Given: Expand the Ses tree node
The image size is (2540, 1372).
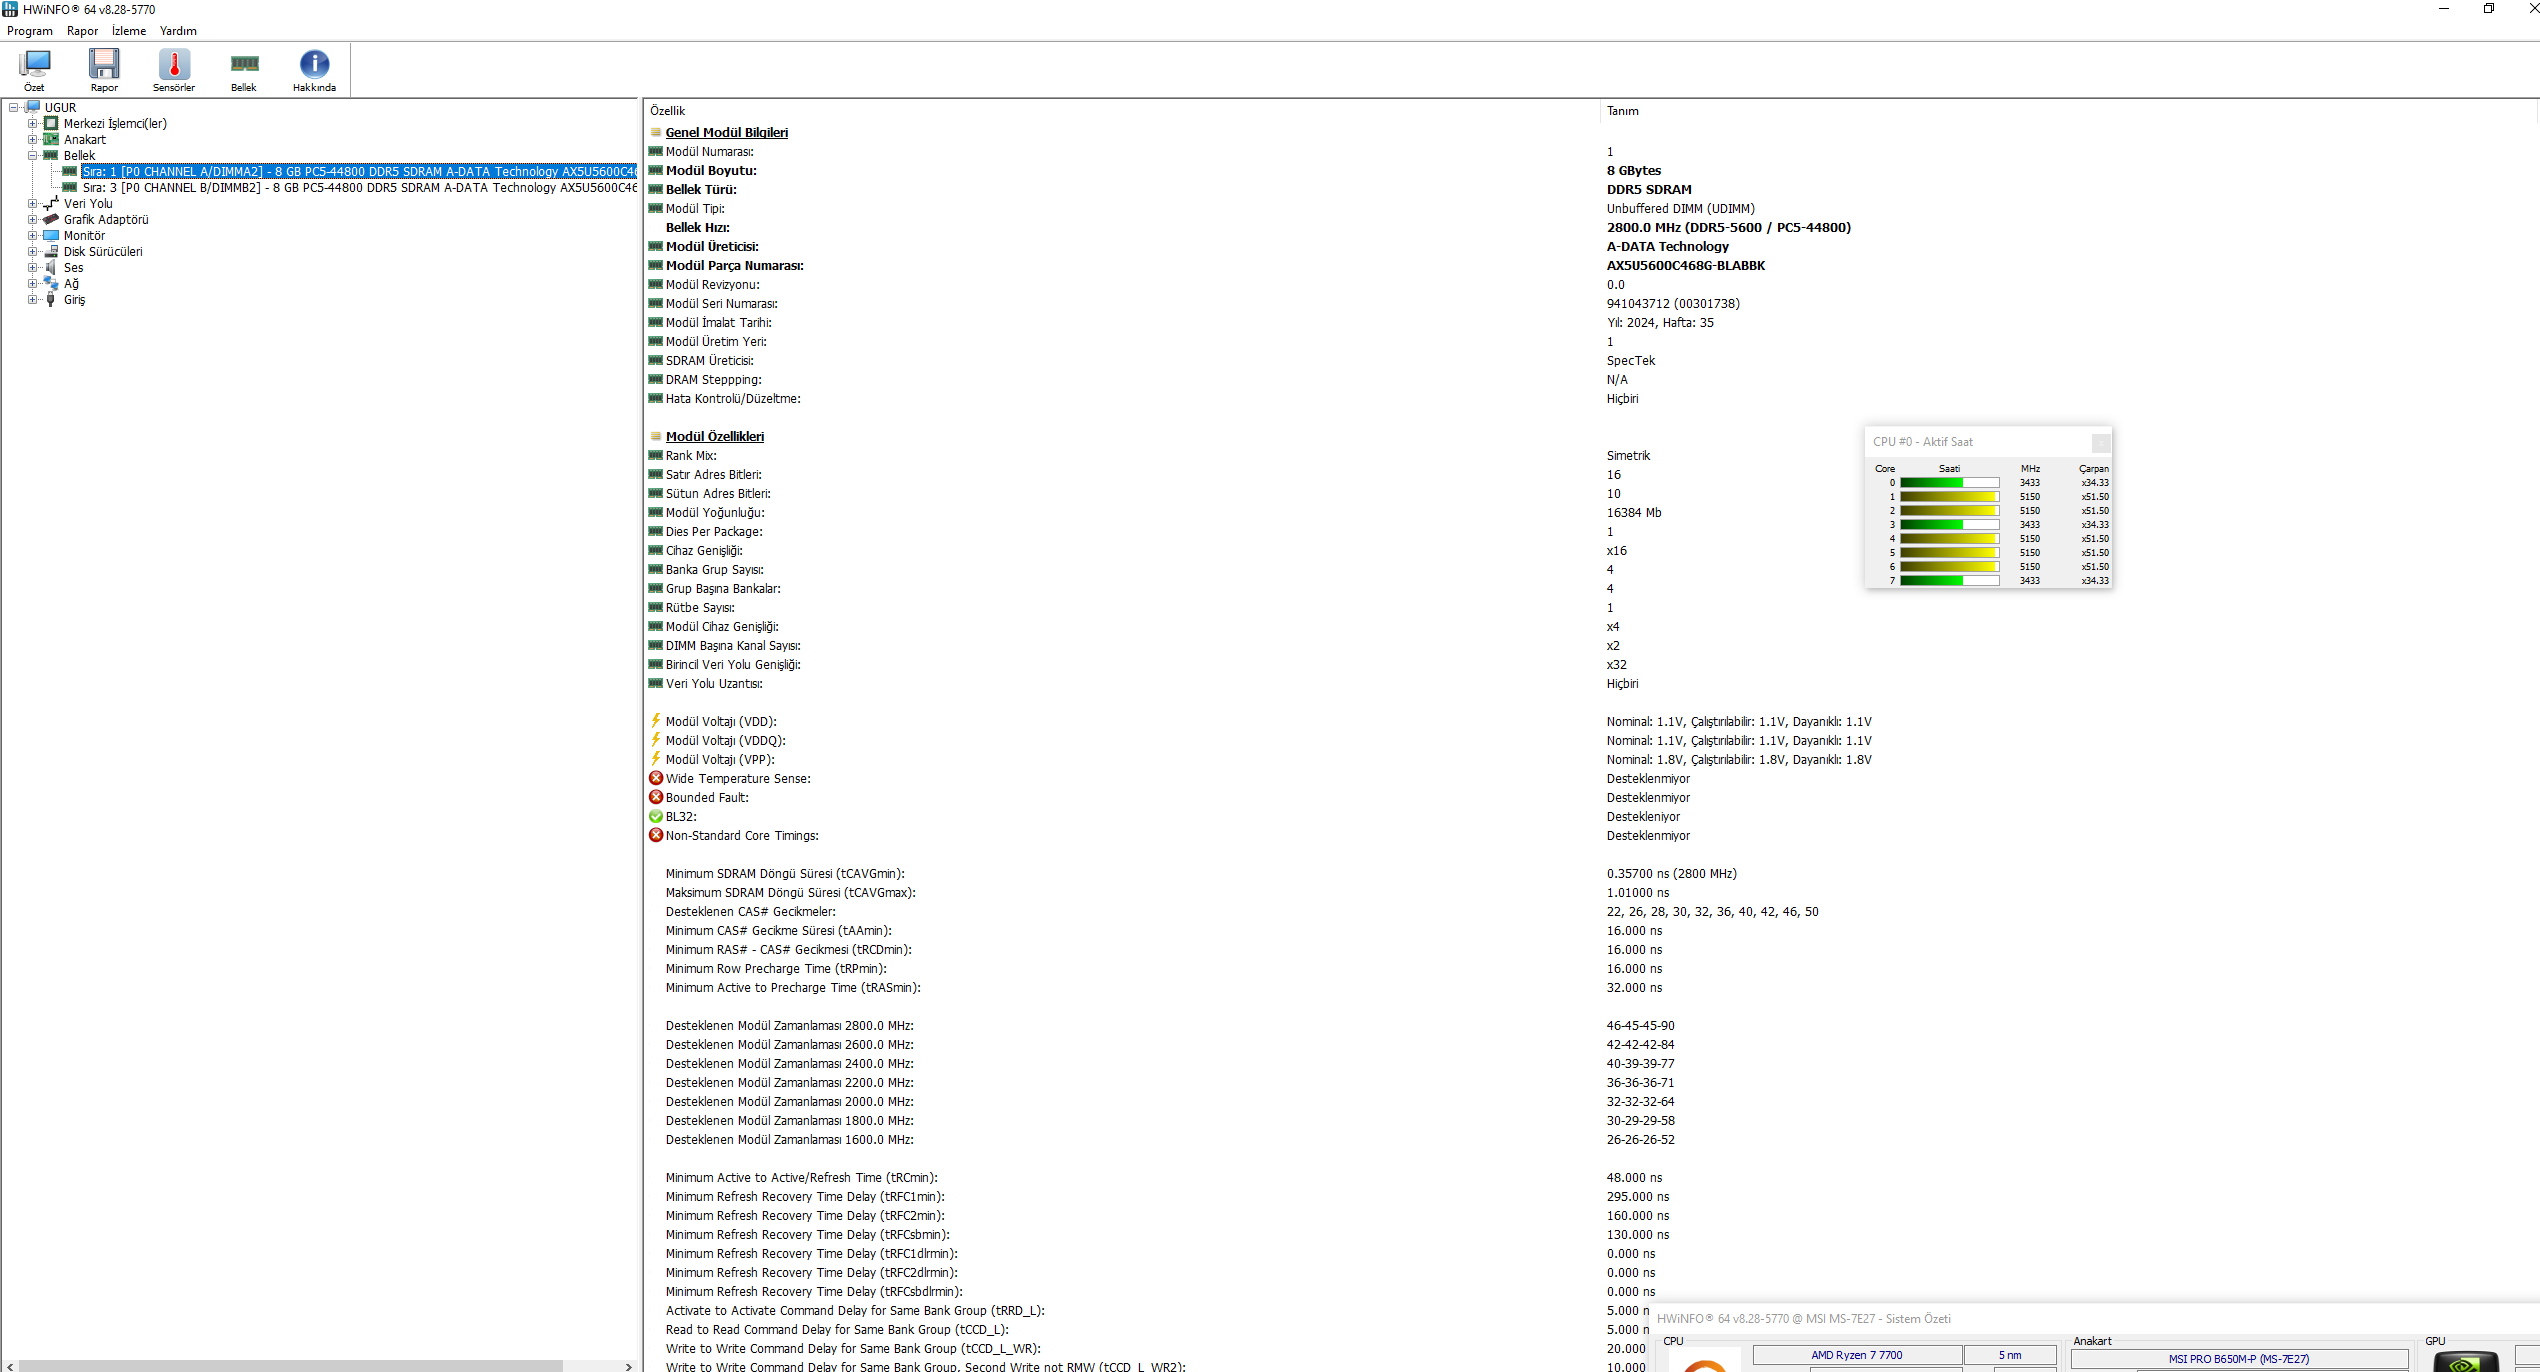Looking at the screenshot, I should (x=32, y=267).
